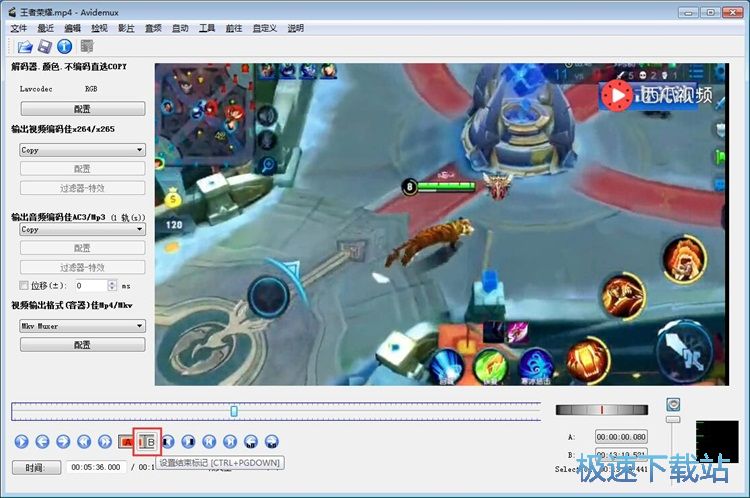Open the 影片 menu
This screenshot has height=498, width=750.
(126, 28)
